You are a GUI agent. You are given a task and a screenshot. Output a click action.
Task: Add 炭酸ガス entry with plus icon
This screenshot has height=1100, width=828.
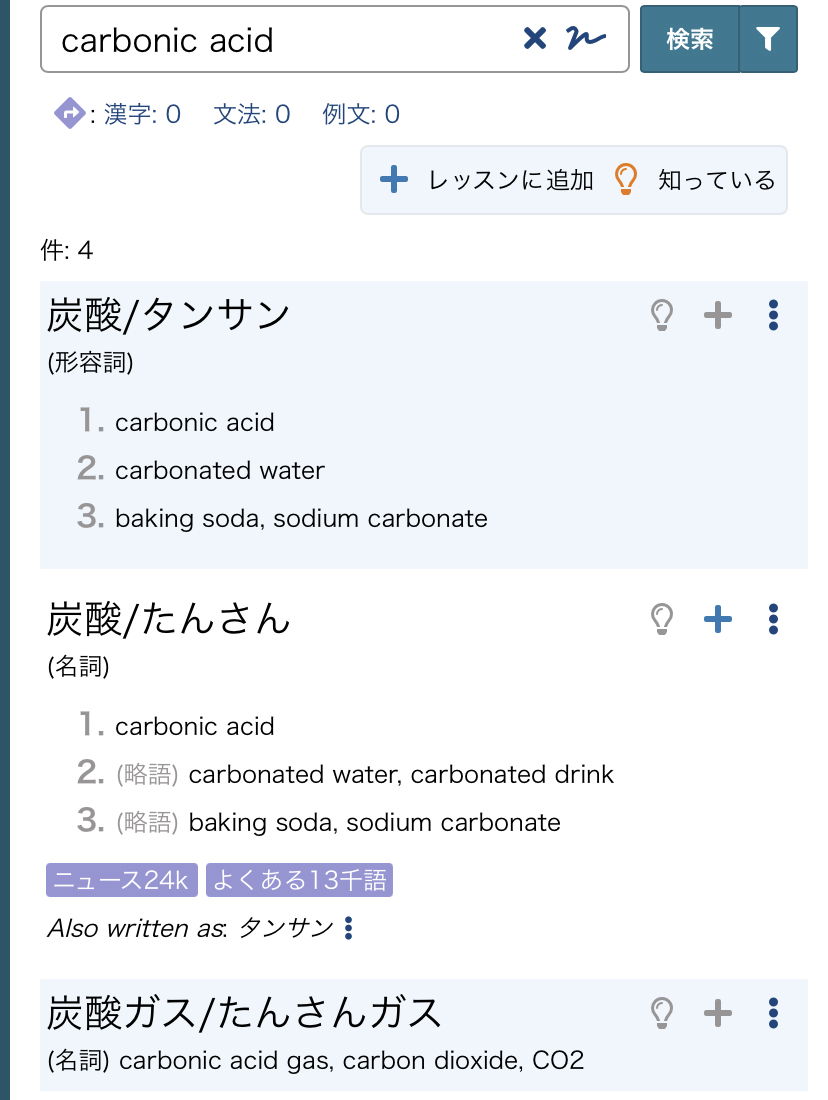coord(718,1013)
